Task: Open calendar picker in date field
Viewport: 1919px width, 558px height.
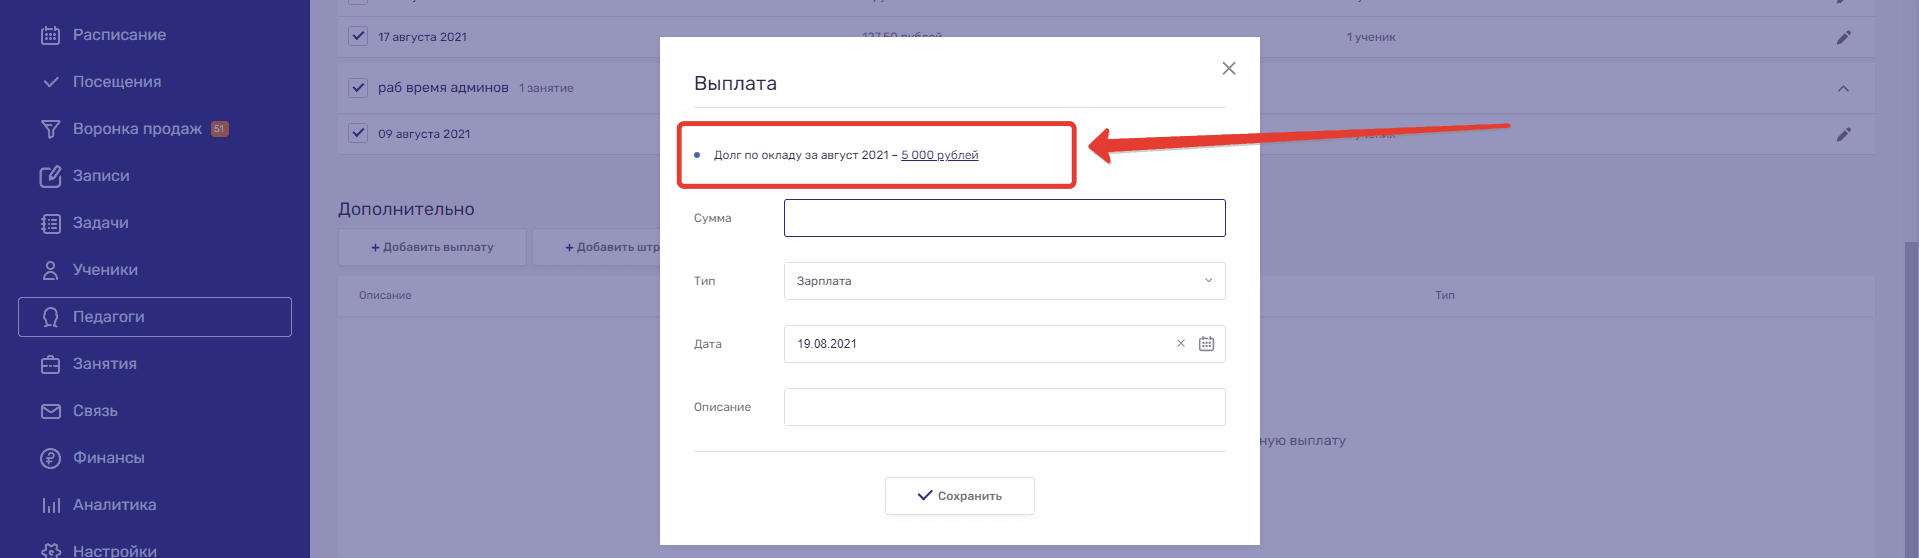Action: (x=1206, y=344)
